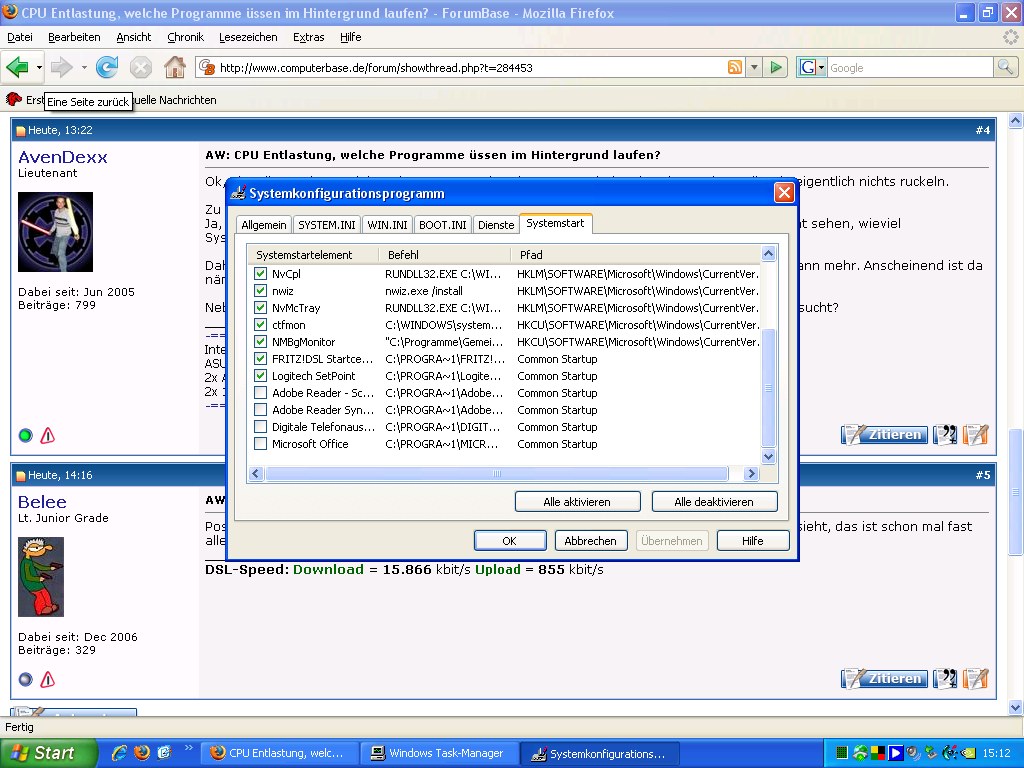Click AvenDexx avatar image
This screenshot has width=1024, height=768.
[x=56, y=232]
